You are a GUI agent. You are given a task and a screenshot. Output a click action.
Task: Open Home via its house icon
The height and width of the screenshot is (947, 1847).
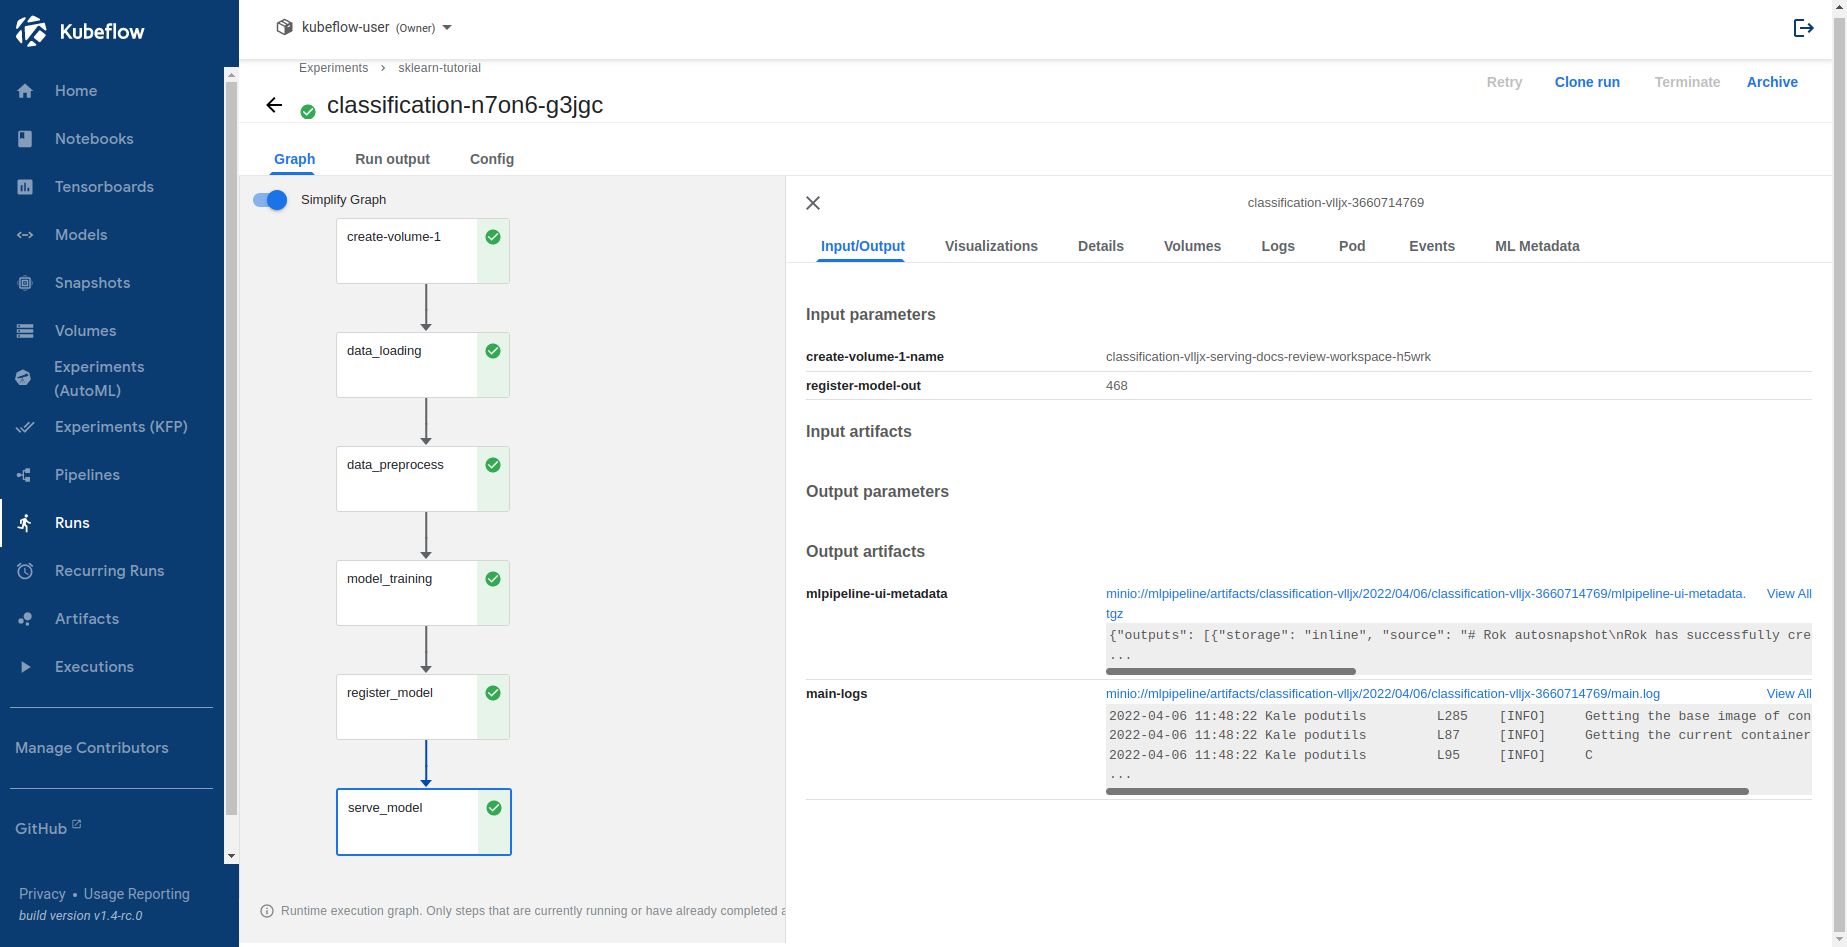(25, 91)
